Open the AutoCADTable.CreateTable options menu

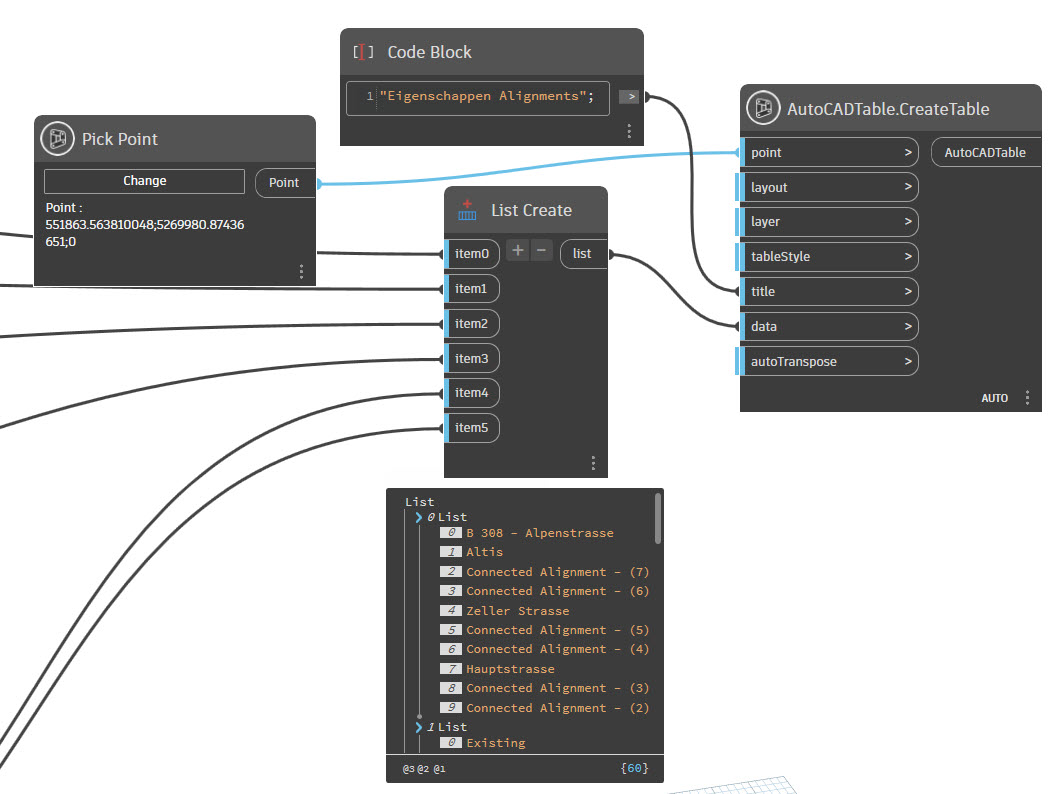pyautogui.click(x=1029, y=397)
